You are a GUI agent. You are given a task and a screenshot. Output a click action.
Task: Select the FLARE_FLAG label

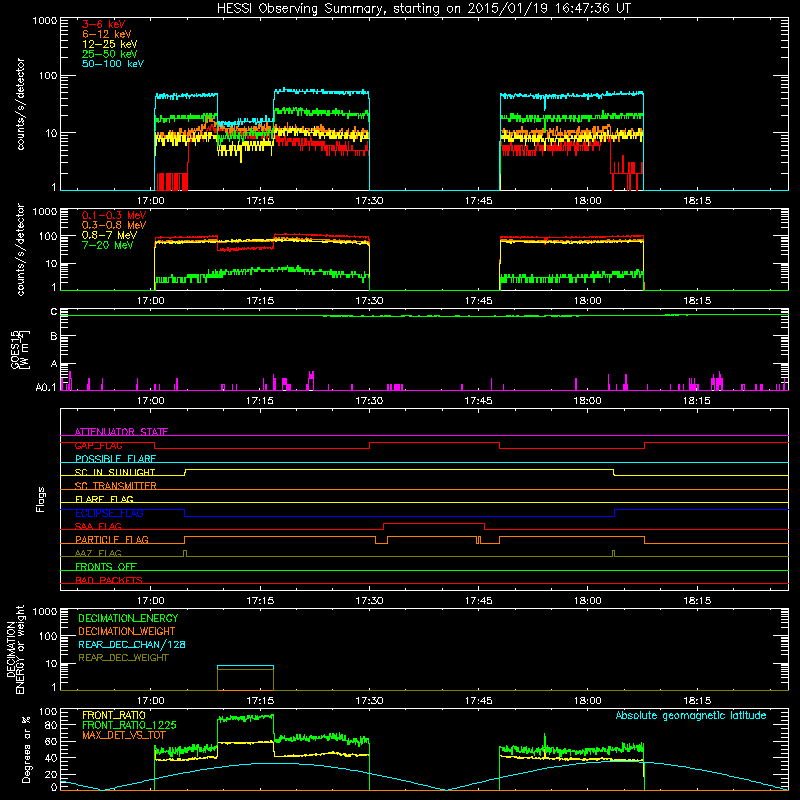(104, 499)
